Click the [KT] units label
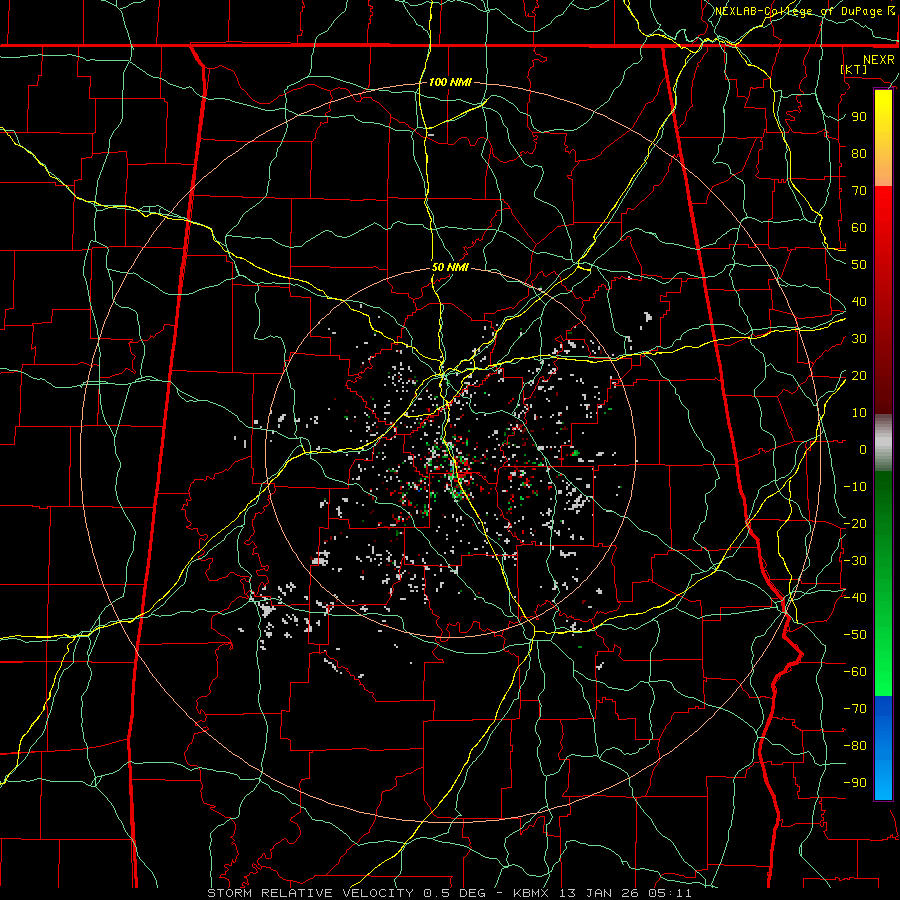 click(854, 69)
